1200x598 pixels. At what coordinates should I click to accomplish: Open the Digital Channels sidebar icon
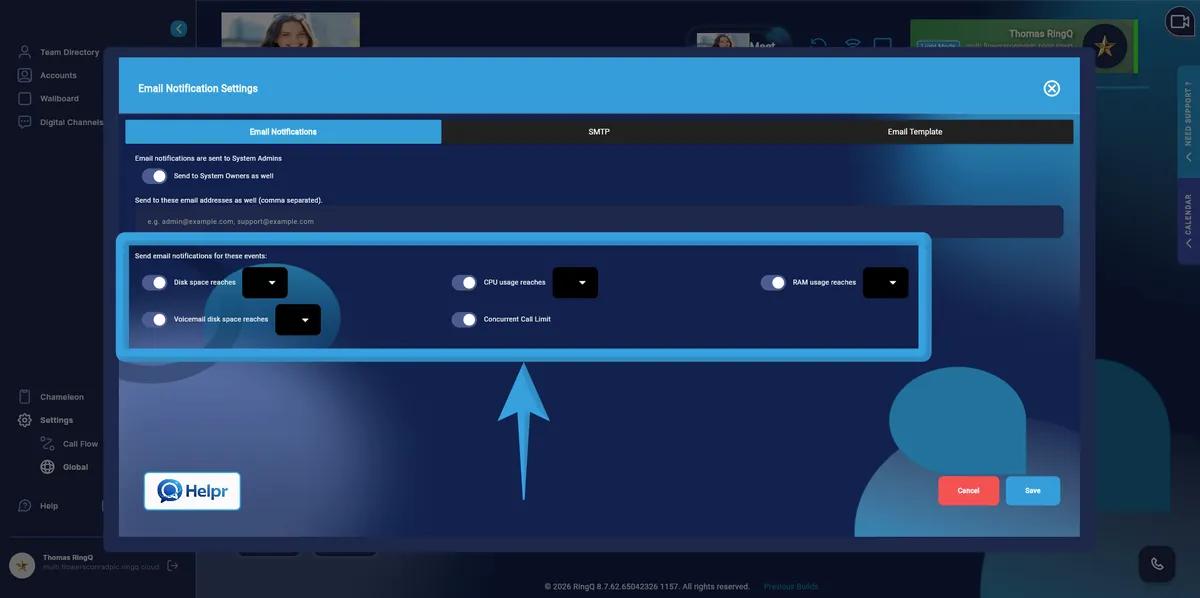tap(25, 122)
